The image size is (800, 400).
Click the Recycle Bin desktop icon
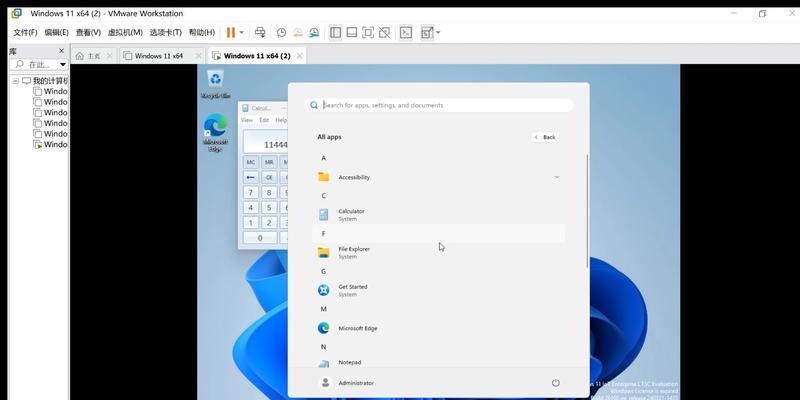216,84
